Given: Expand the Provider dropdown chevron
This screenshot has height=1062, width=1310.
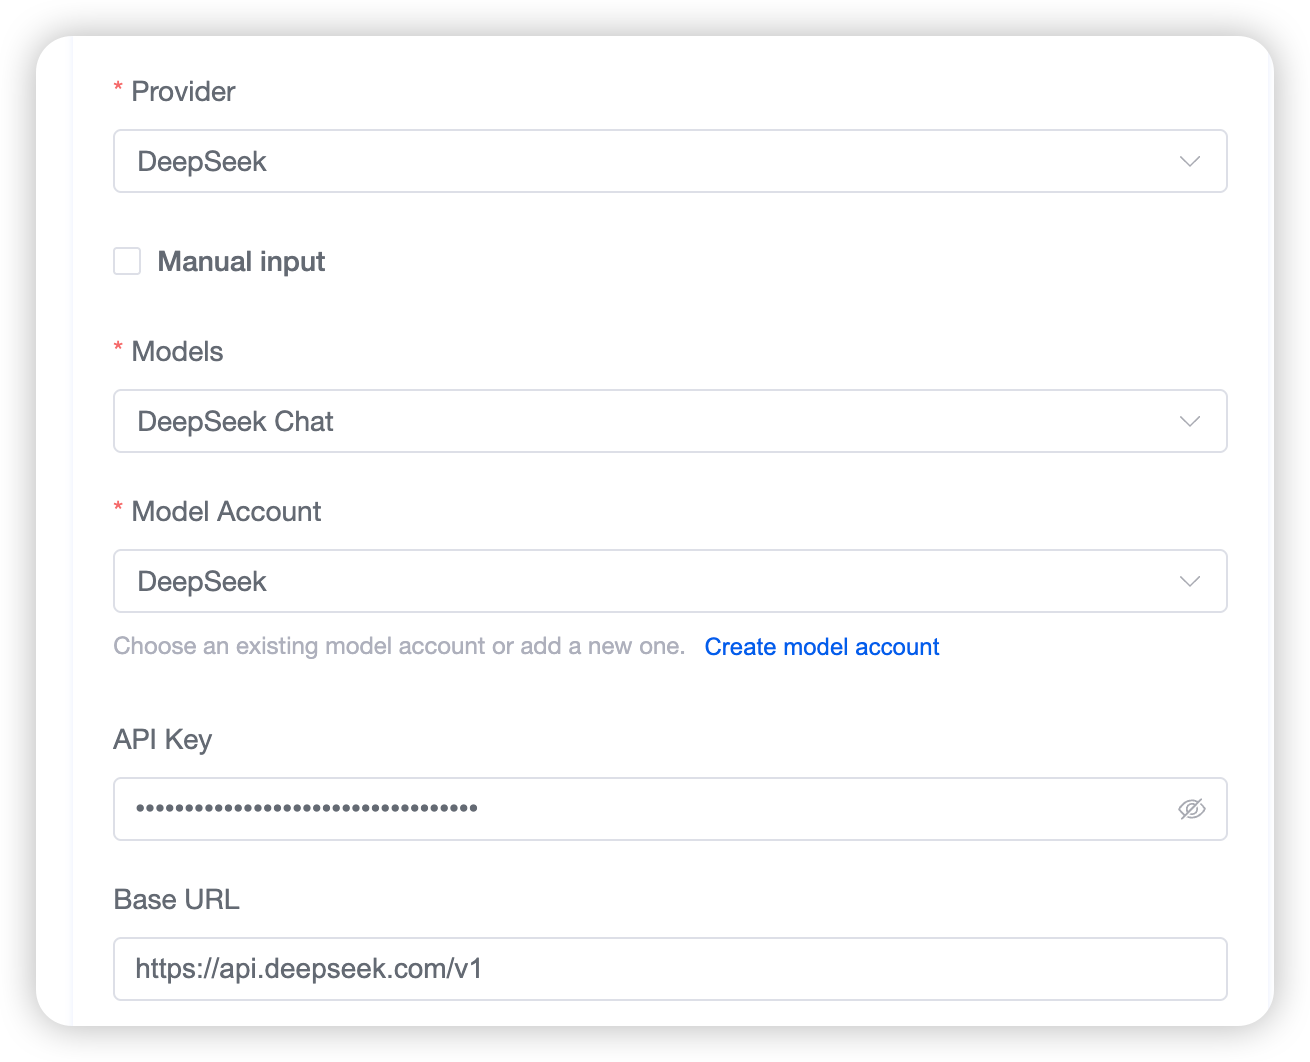Looking at the screenshot, I should click(1189, 161).
